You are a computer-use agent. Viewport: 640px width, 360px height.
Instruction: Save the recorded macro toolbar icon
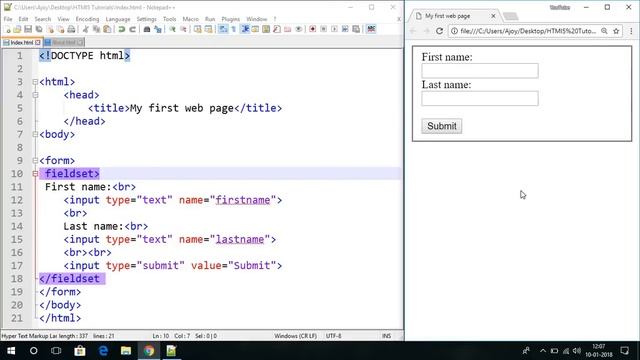click(356, 29)
